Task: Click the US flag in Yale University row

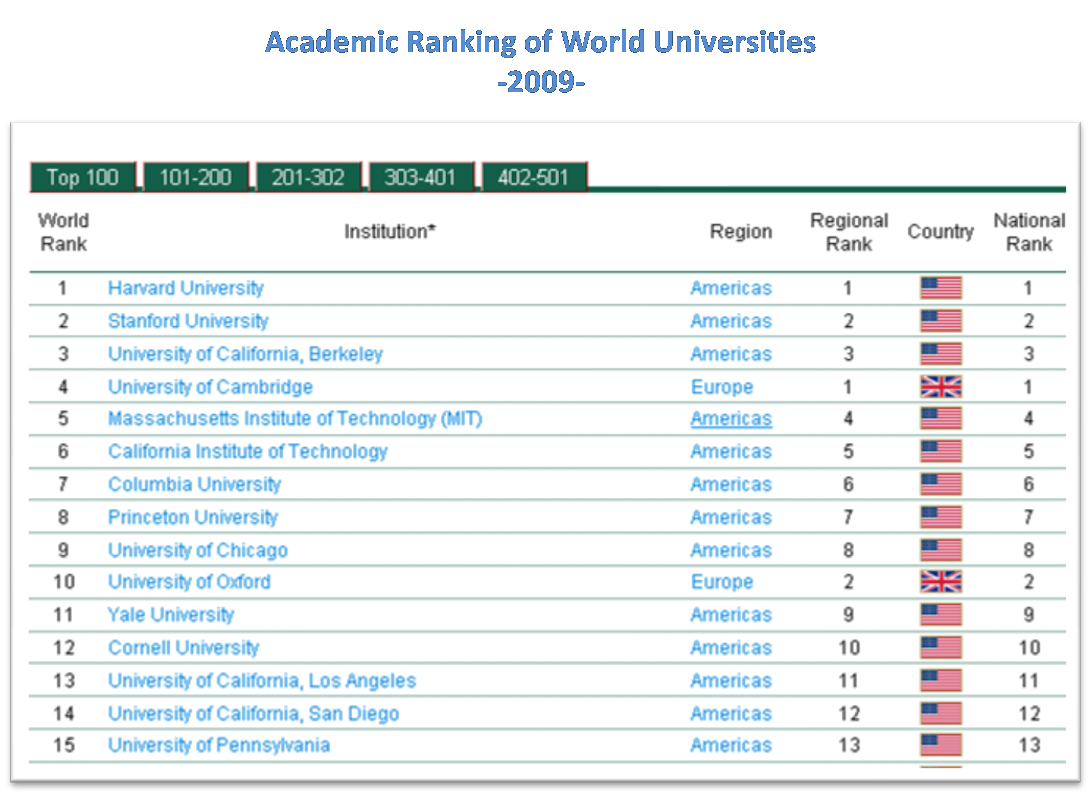Action: pos(941,614)
